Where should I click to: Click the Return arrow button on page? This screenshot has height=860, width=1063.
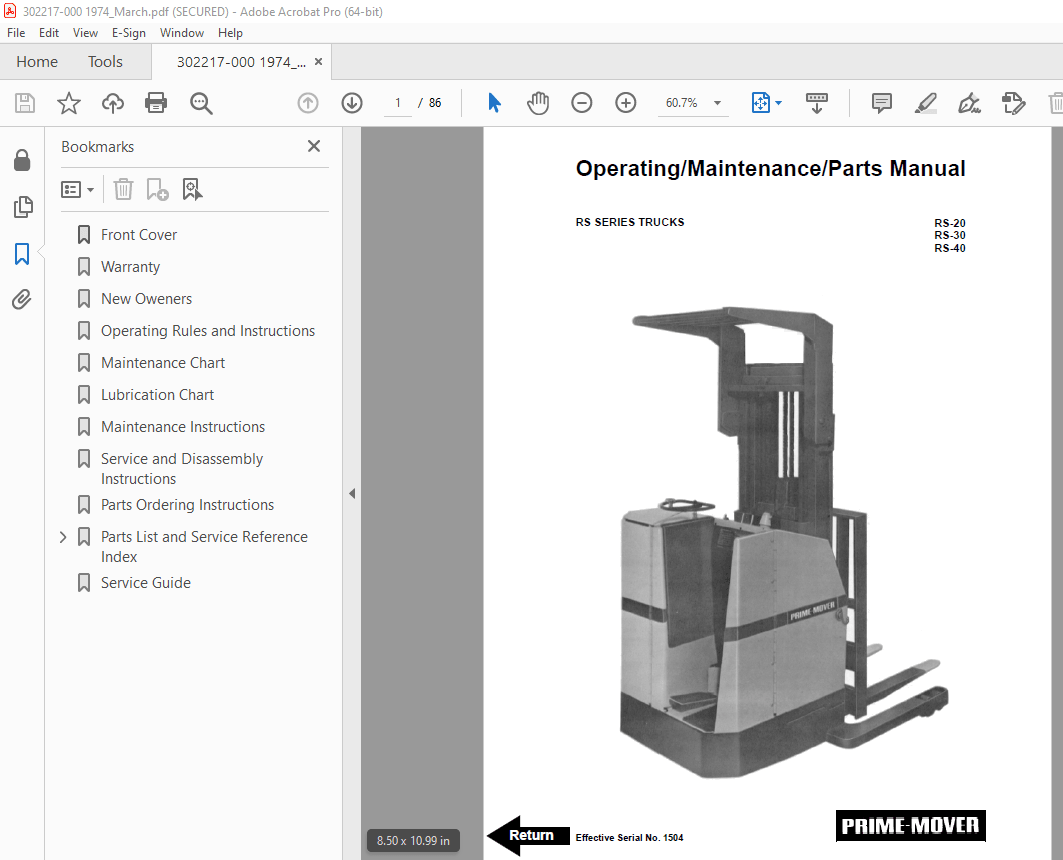point(528,836)
